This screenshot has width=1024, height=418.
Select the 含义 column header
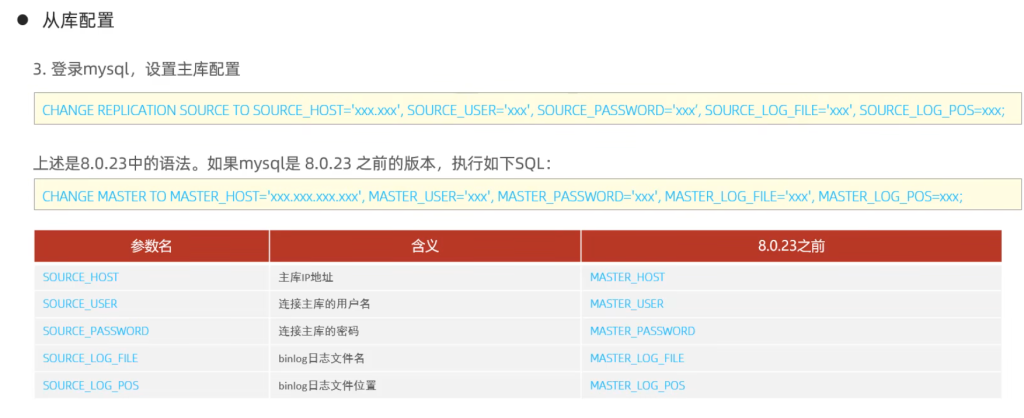pyautogui.click(x=425, y=246)
